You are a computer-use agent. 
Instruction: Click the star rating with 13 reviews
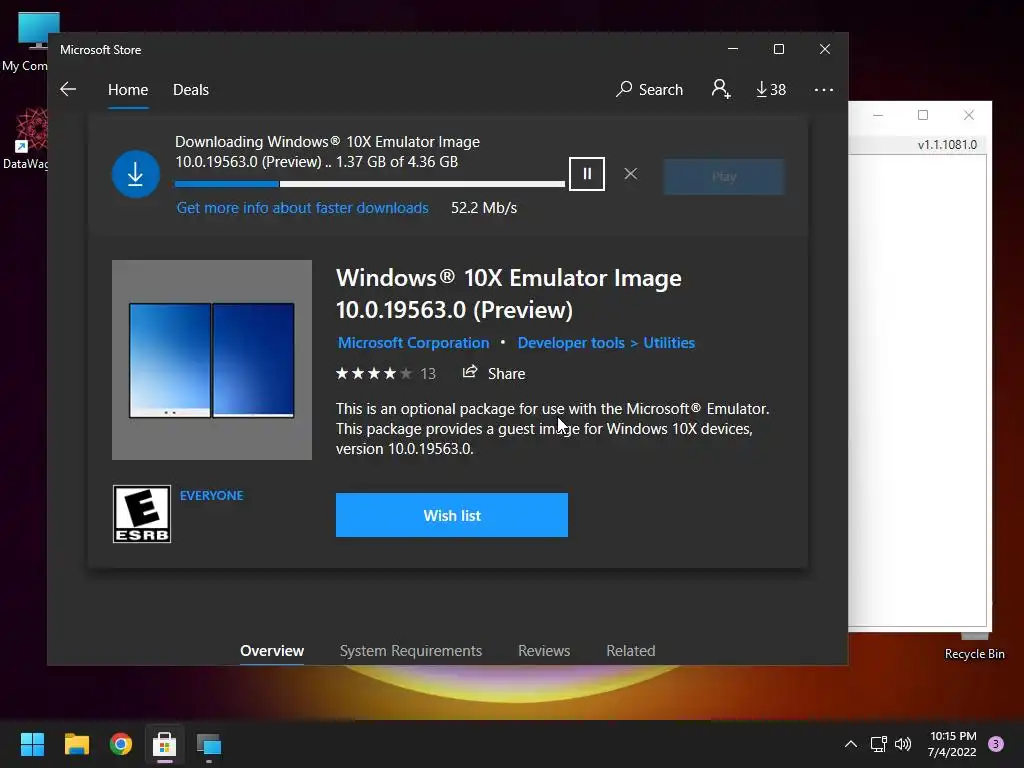pyautogui.click(x=385, y=374)
